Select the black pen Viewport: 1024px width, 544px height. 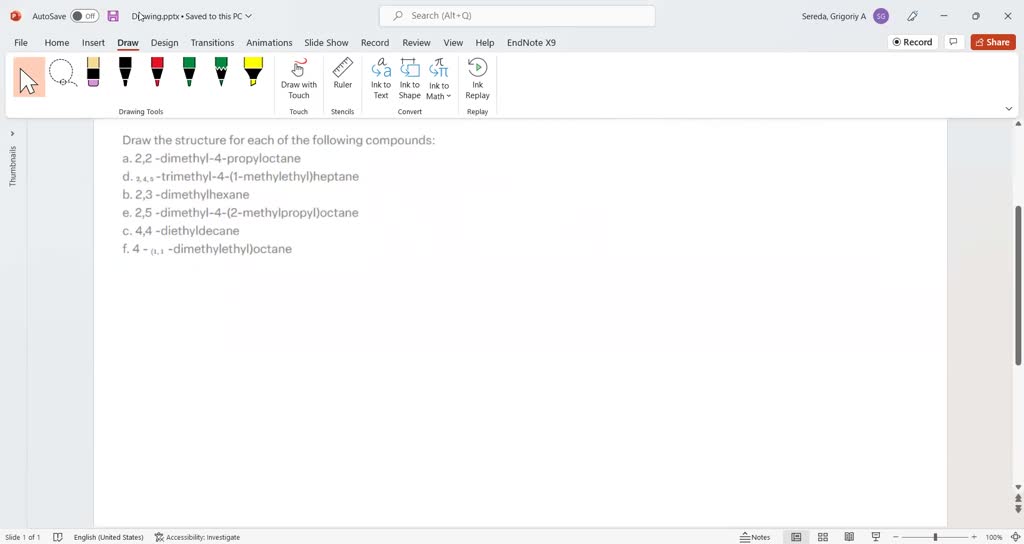(x=125, y=72)
